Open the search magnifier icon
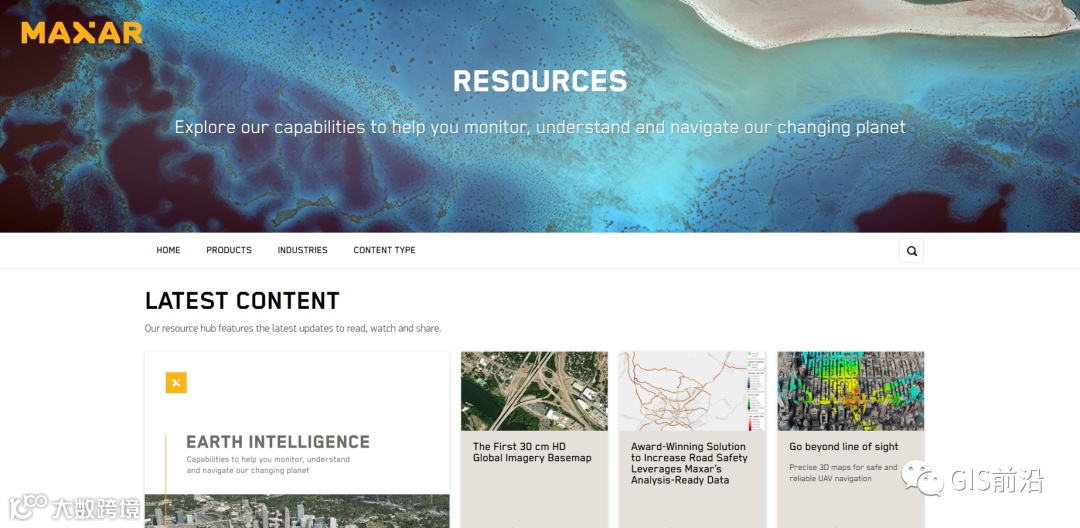The width and height of the screenshot is (1080, 528). [x=911, y=251]
